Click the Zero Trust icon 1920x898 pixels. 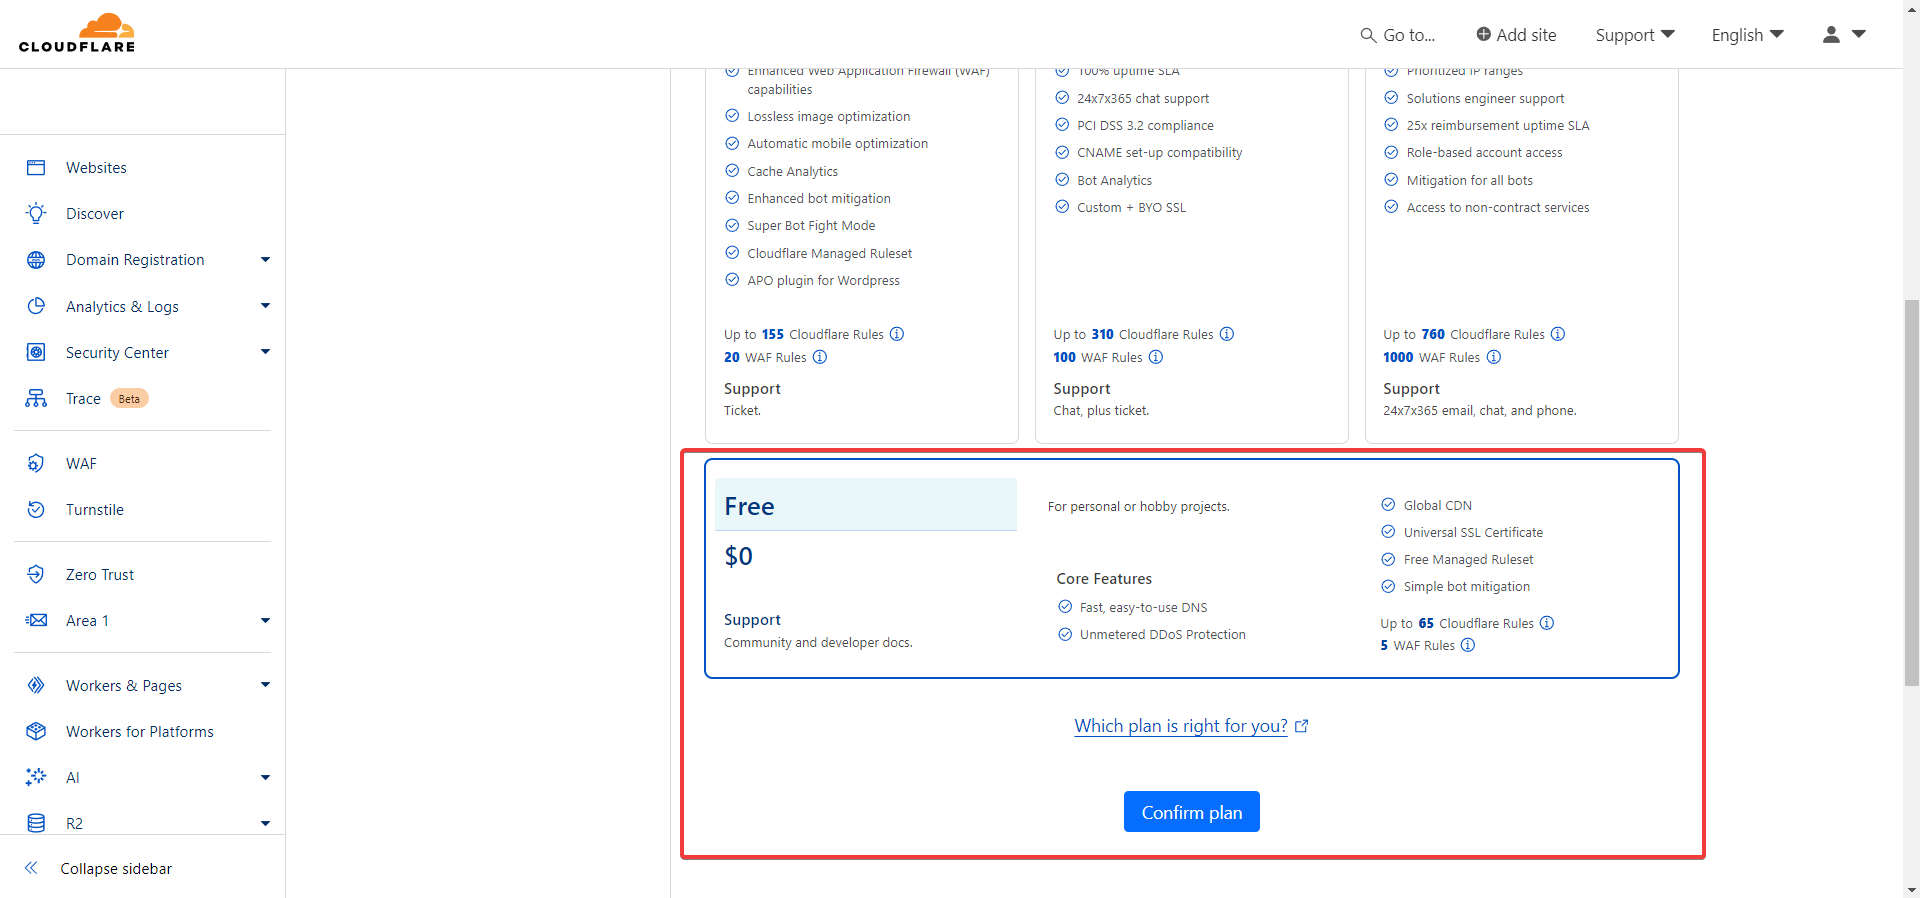(x=36, y=574)
